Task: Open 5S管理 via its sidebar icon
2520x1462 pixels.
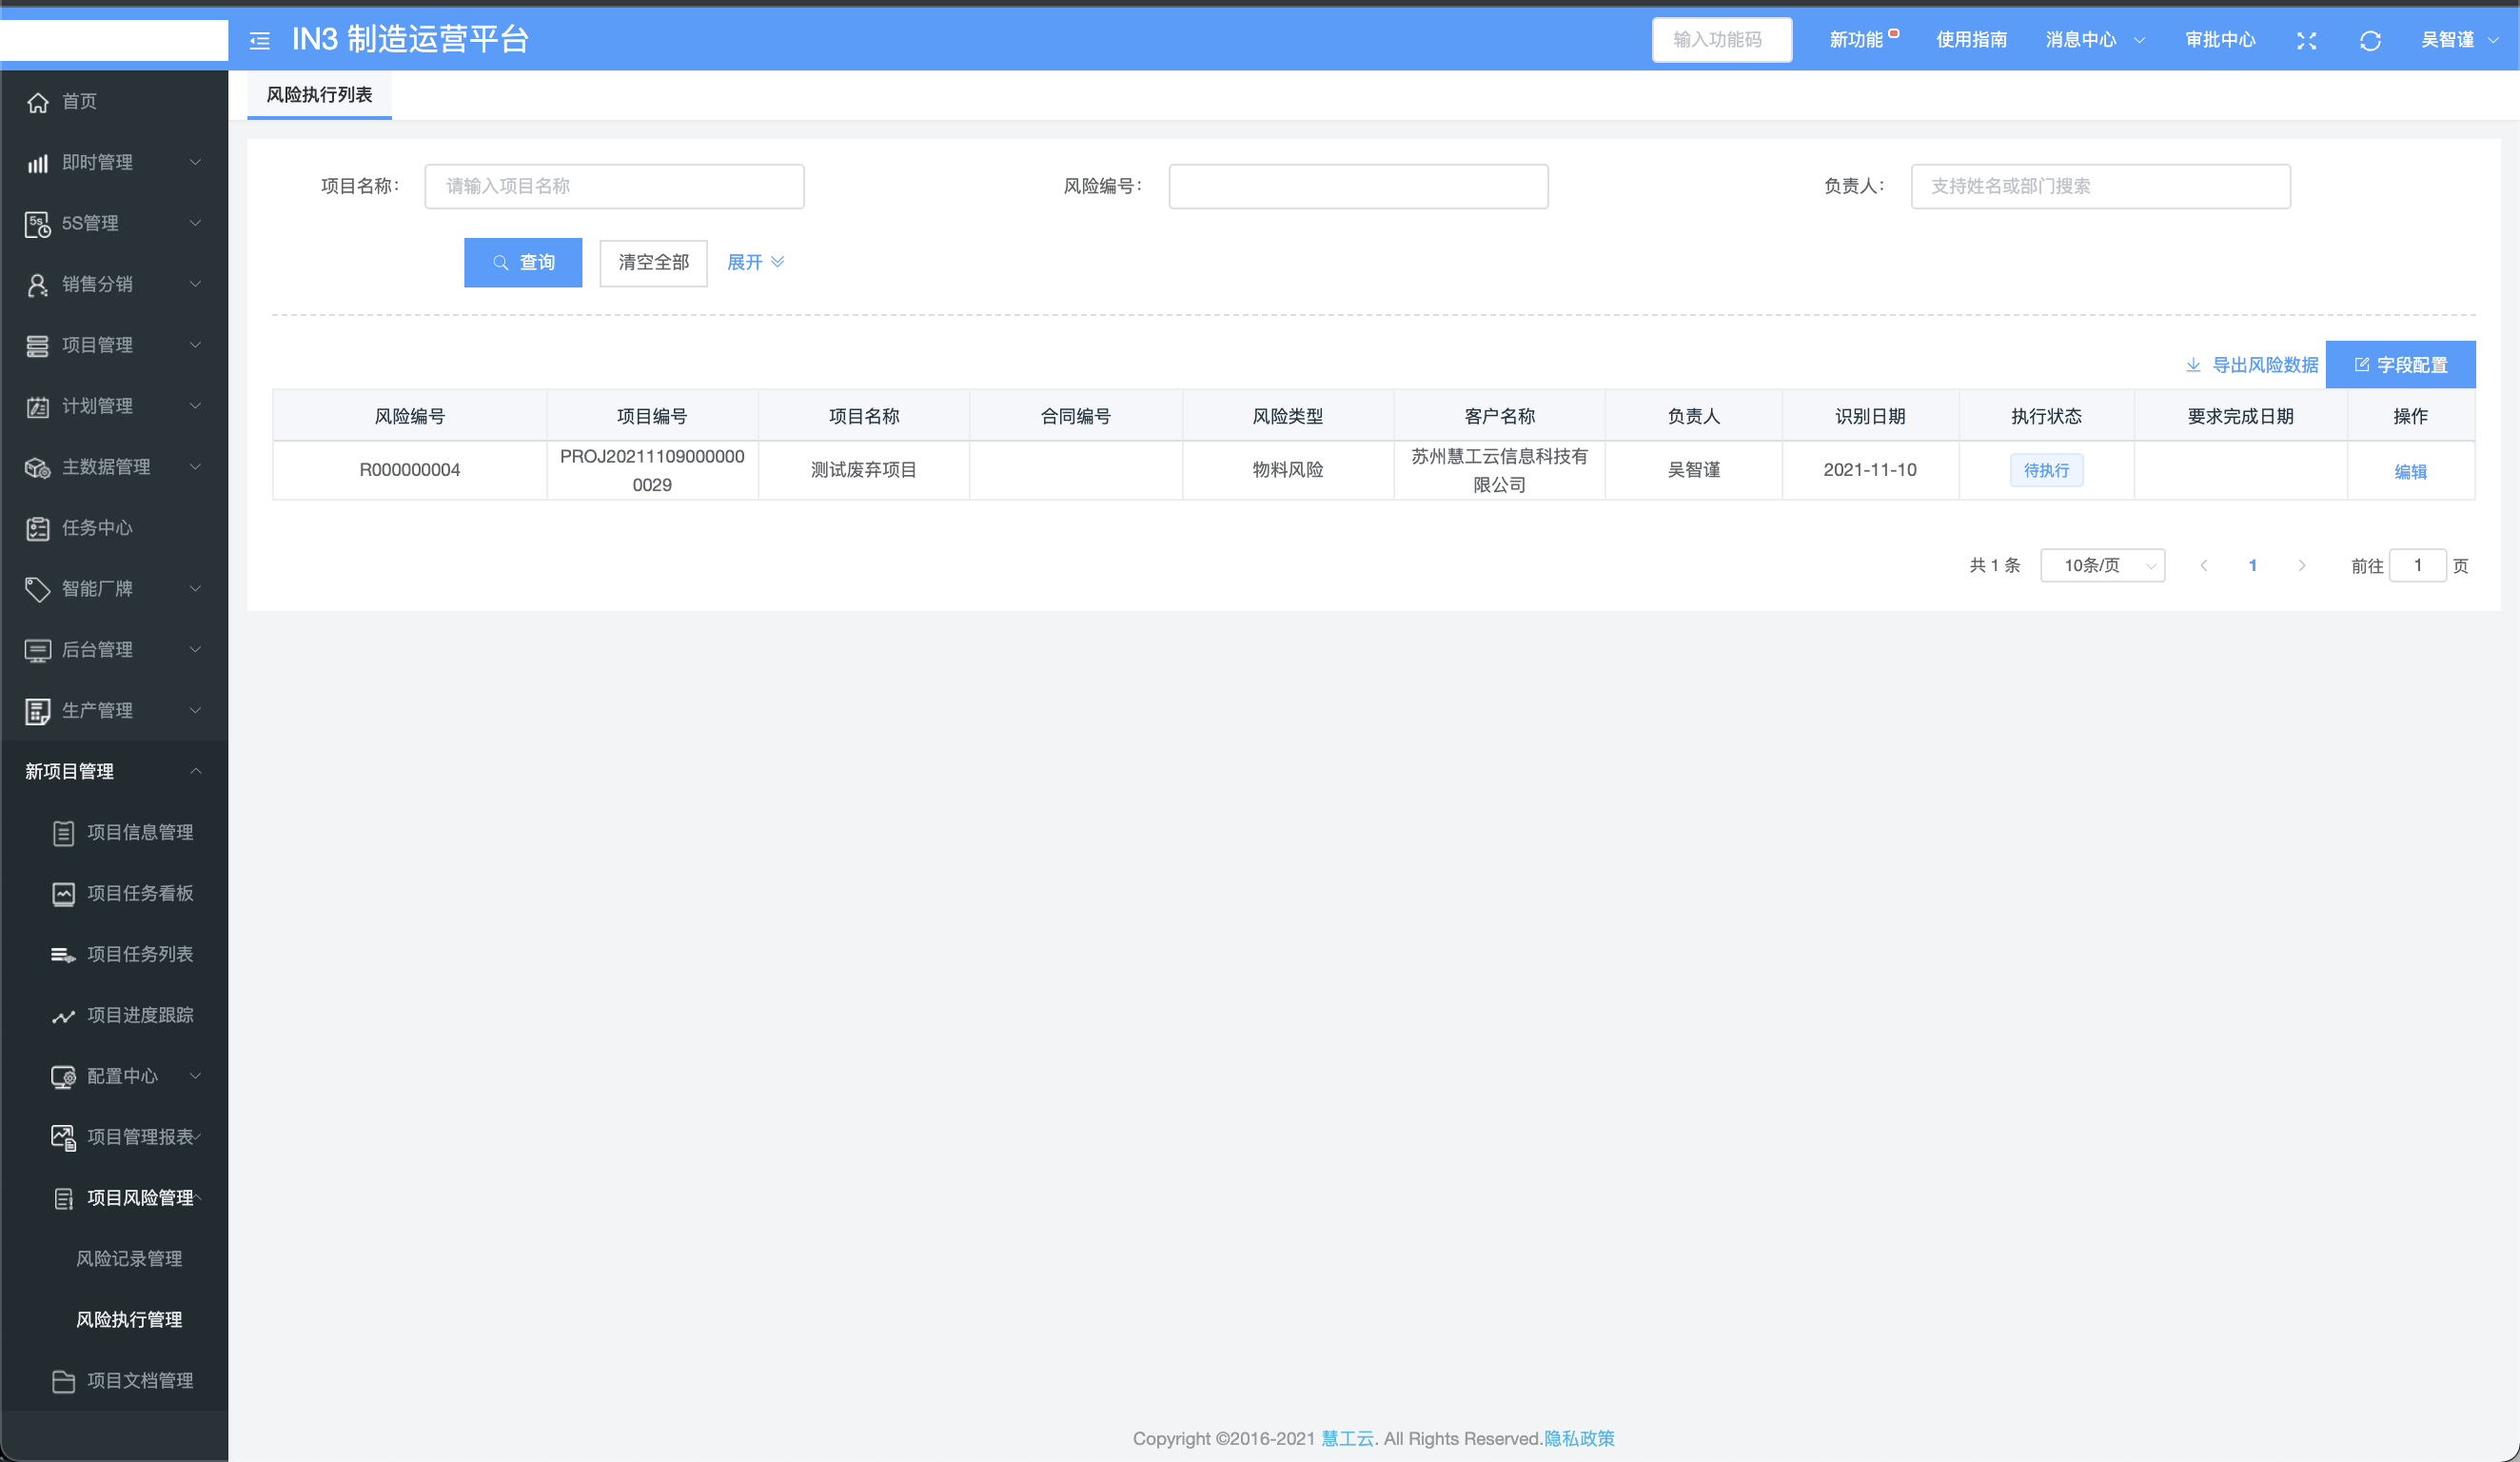Action: tap(38, 224)
